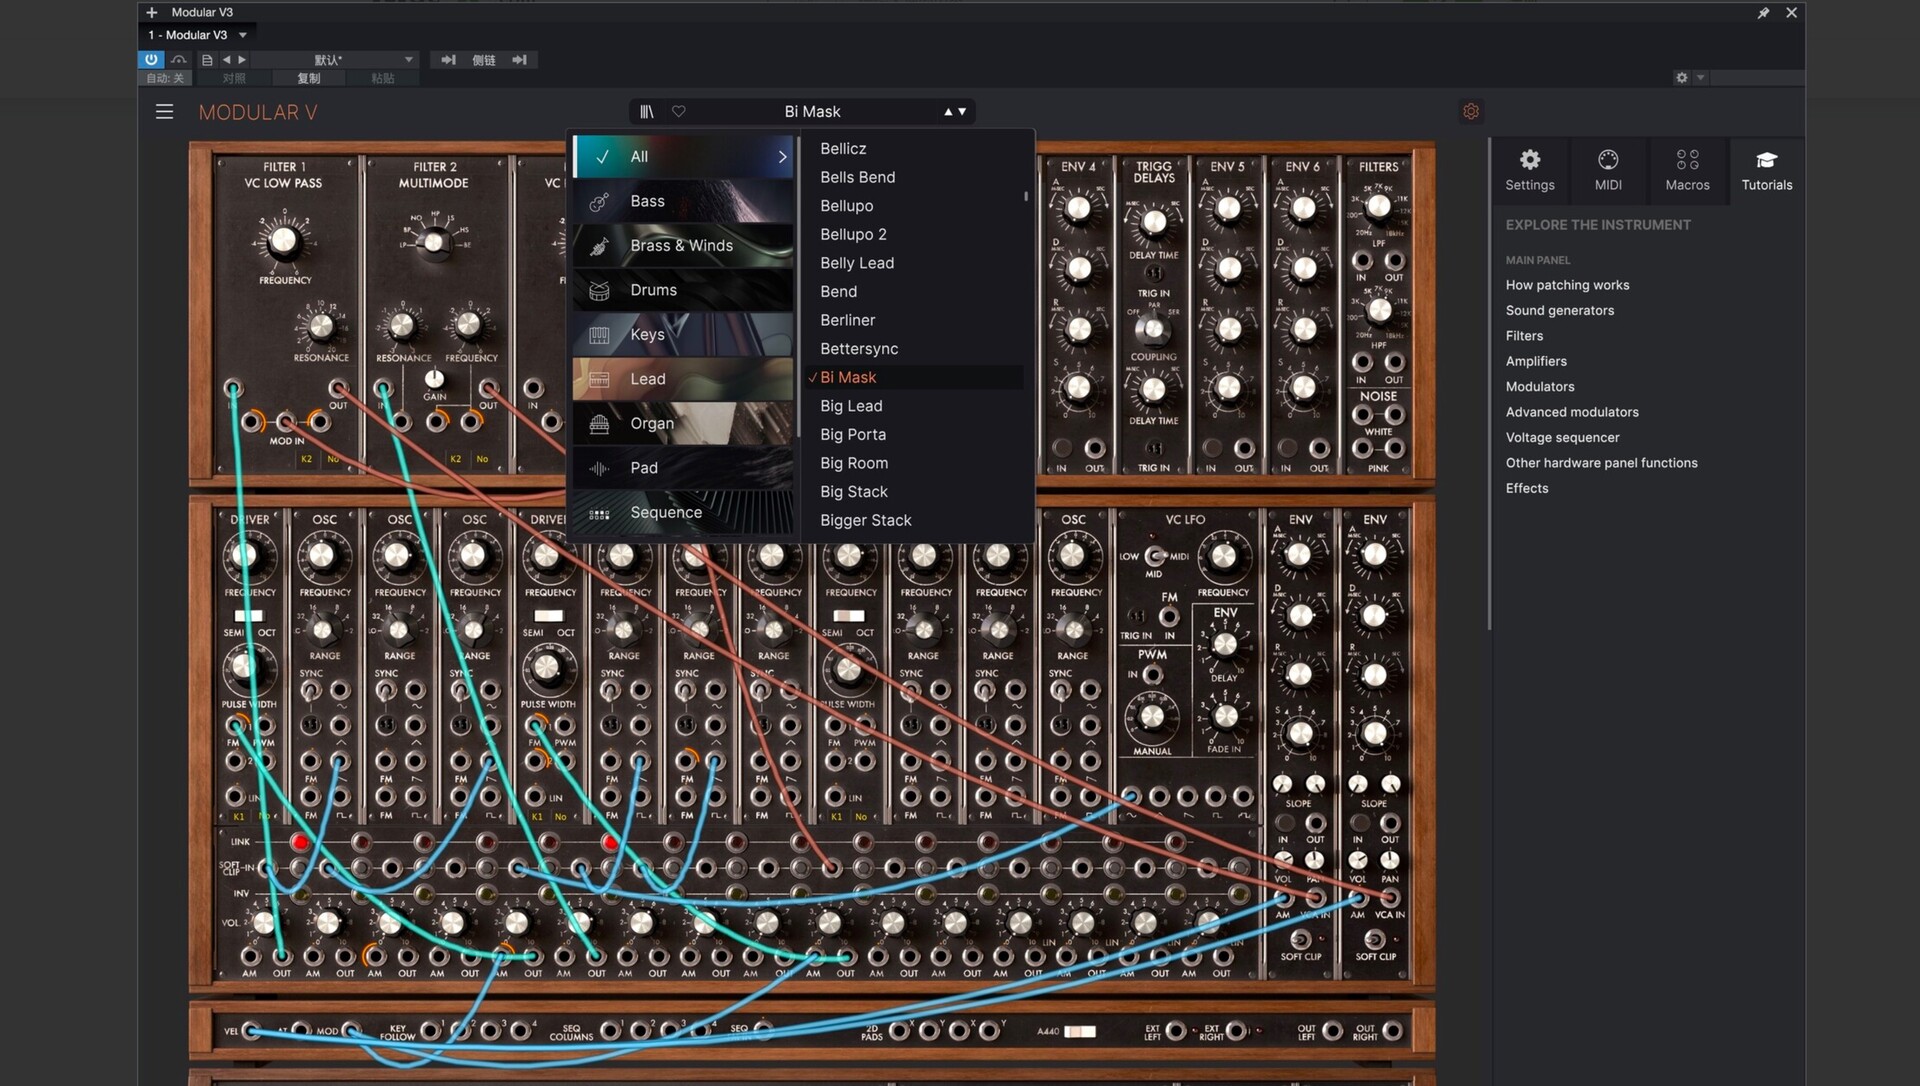The height and width of the screenshot is (1086, 1920).
Task: Load the Berliner preset
Action: tap(914, 320)
